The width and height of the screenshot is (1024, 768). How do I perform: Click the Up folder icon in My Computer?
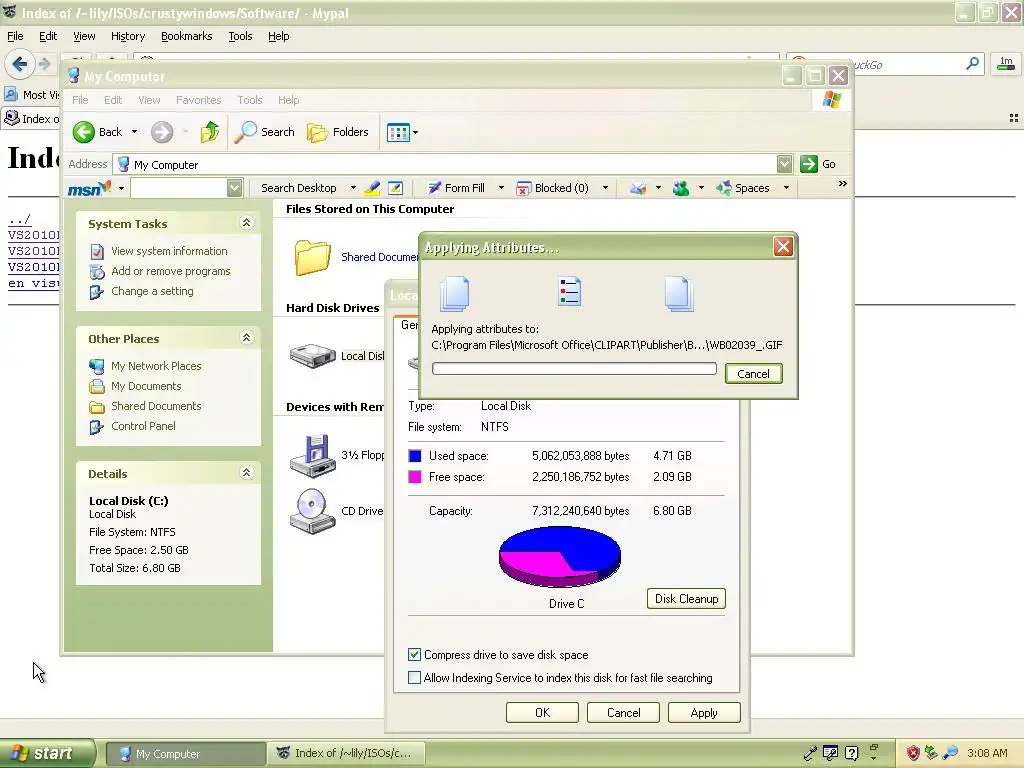pyautogui.click(x=210, y=132)
